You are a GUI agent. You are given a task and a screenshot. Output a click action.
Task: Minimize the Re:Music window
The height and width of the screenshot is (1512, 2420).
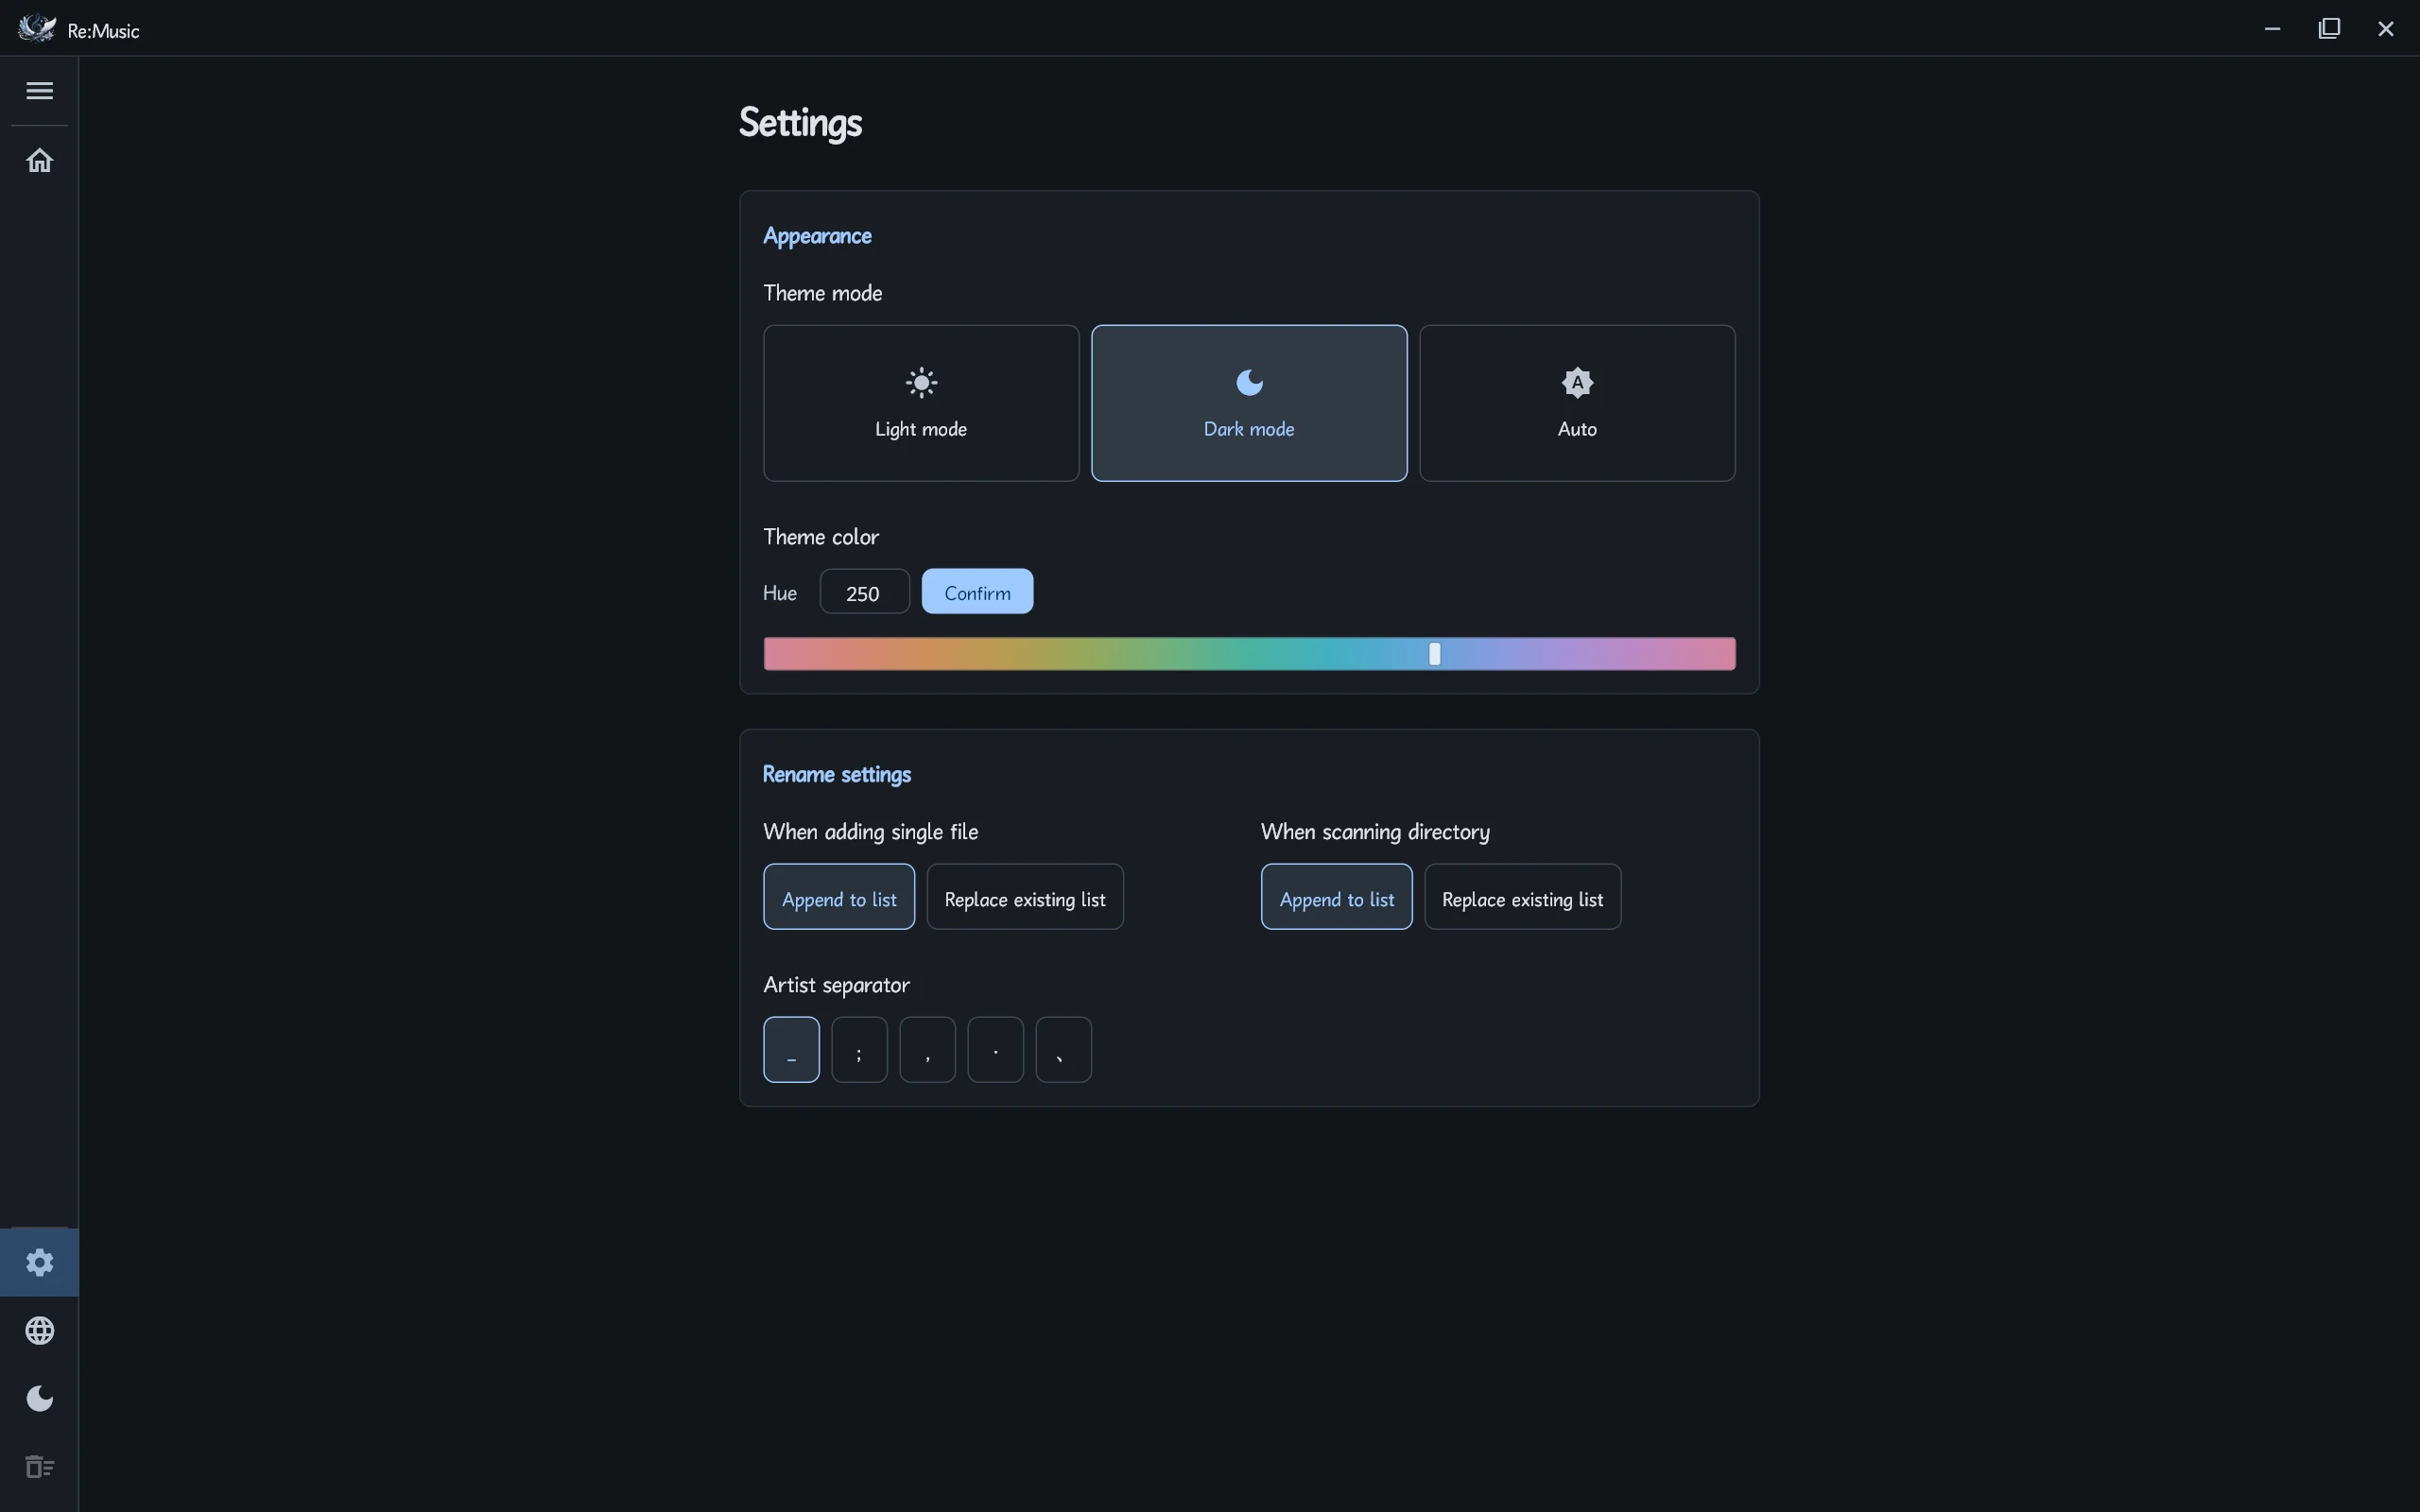point(2272,28)
